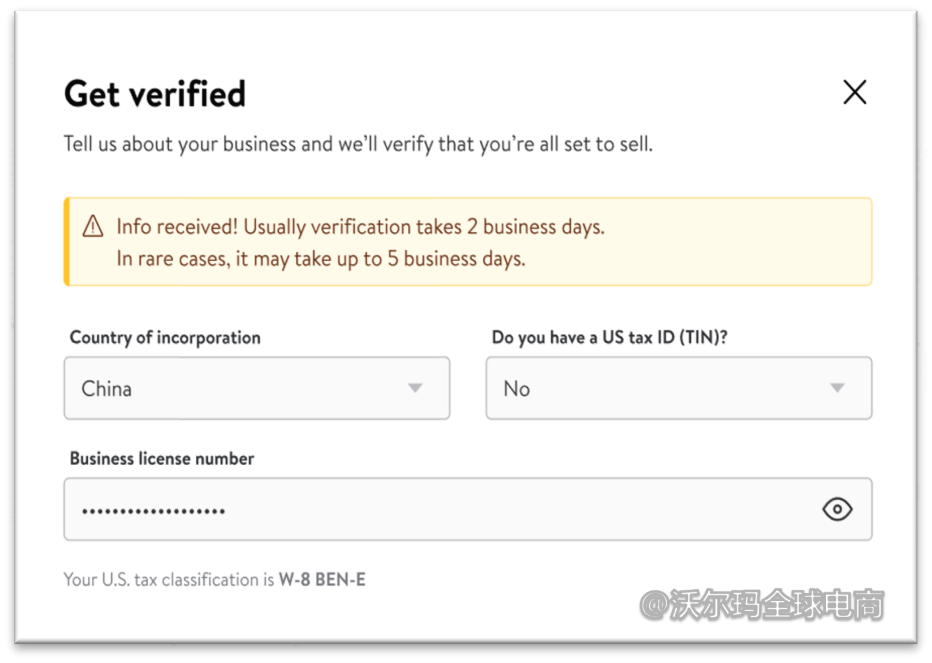Screen dimensions: 932x663
Task: Click the alert icon next to verification message
Action: [x=92, y=226]
